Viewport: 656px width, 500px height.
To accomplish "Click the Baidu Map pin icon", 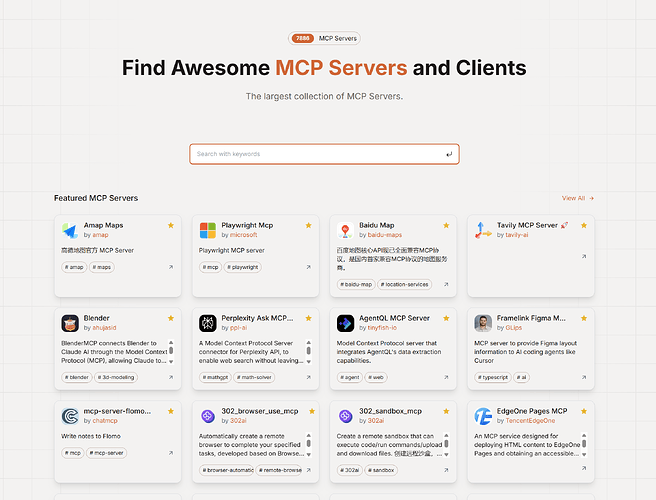I will click(345, 231).
